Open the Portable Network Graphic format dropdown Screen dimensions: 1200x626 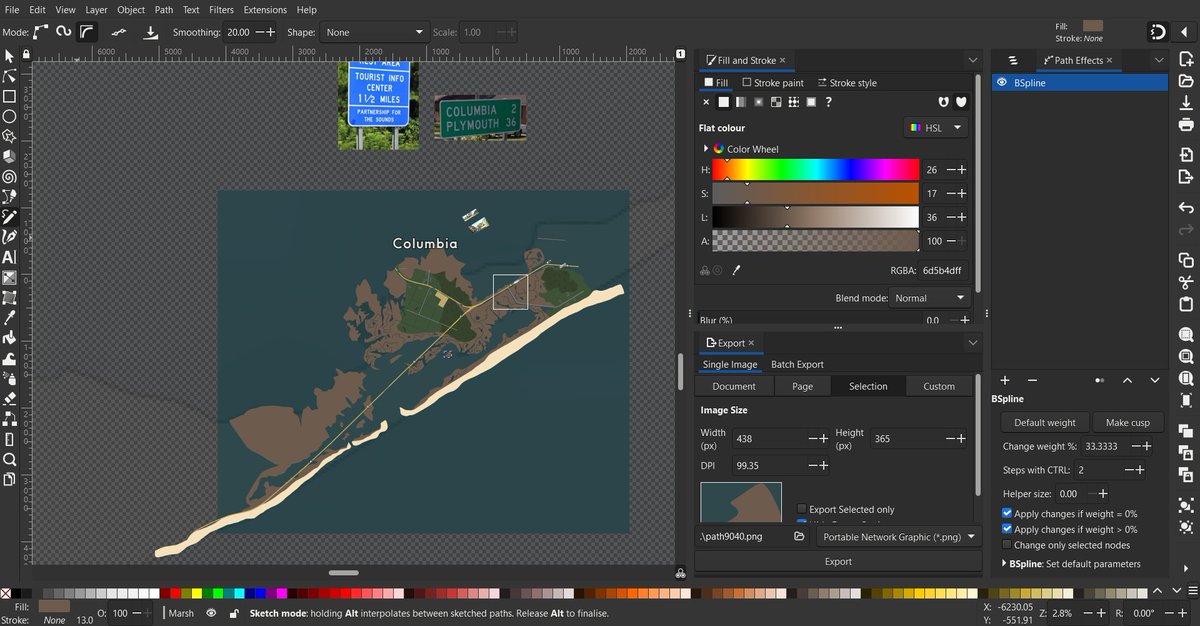click(x=899, y=537)
